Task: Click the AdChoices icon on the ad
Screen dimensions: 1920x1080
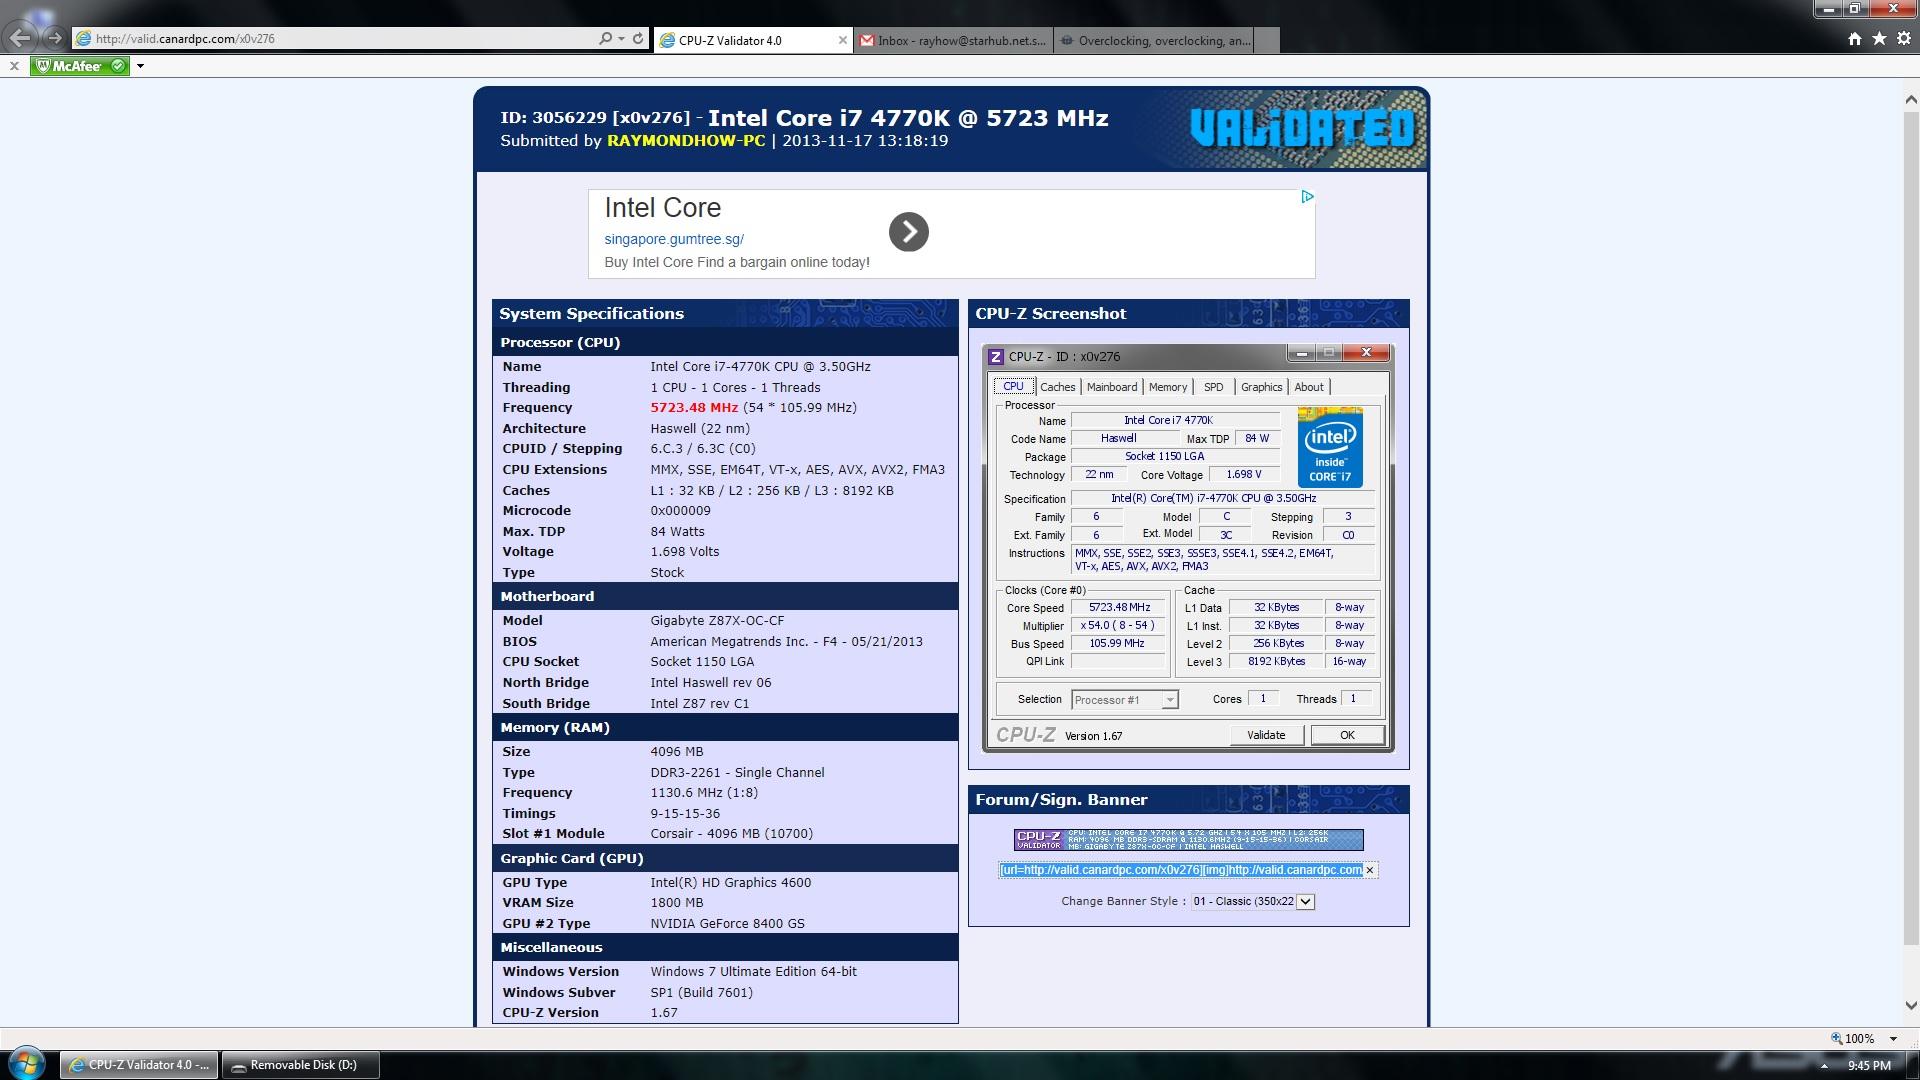Action: tap(1307, 197)
